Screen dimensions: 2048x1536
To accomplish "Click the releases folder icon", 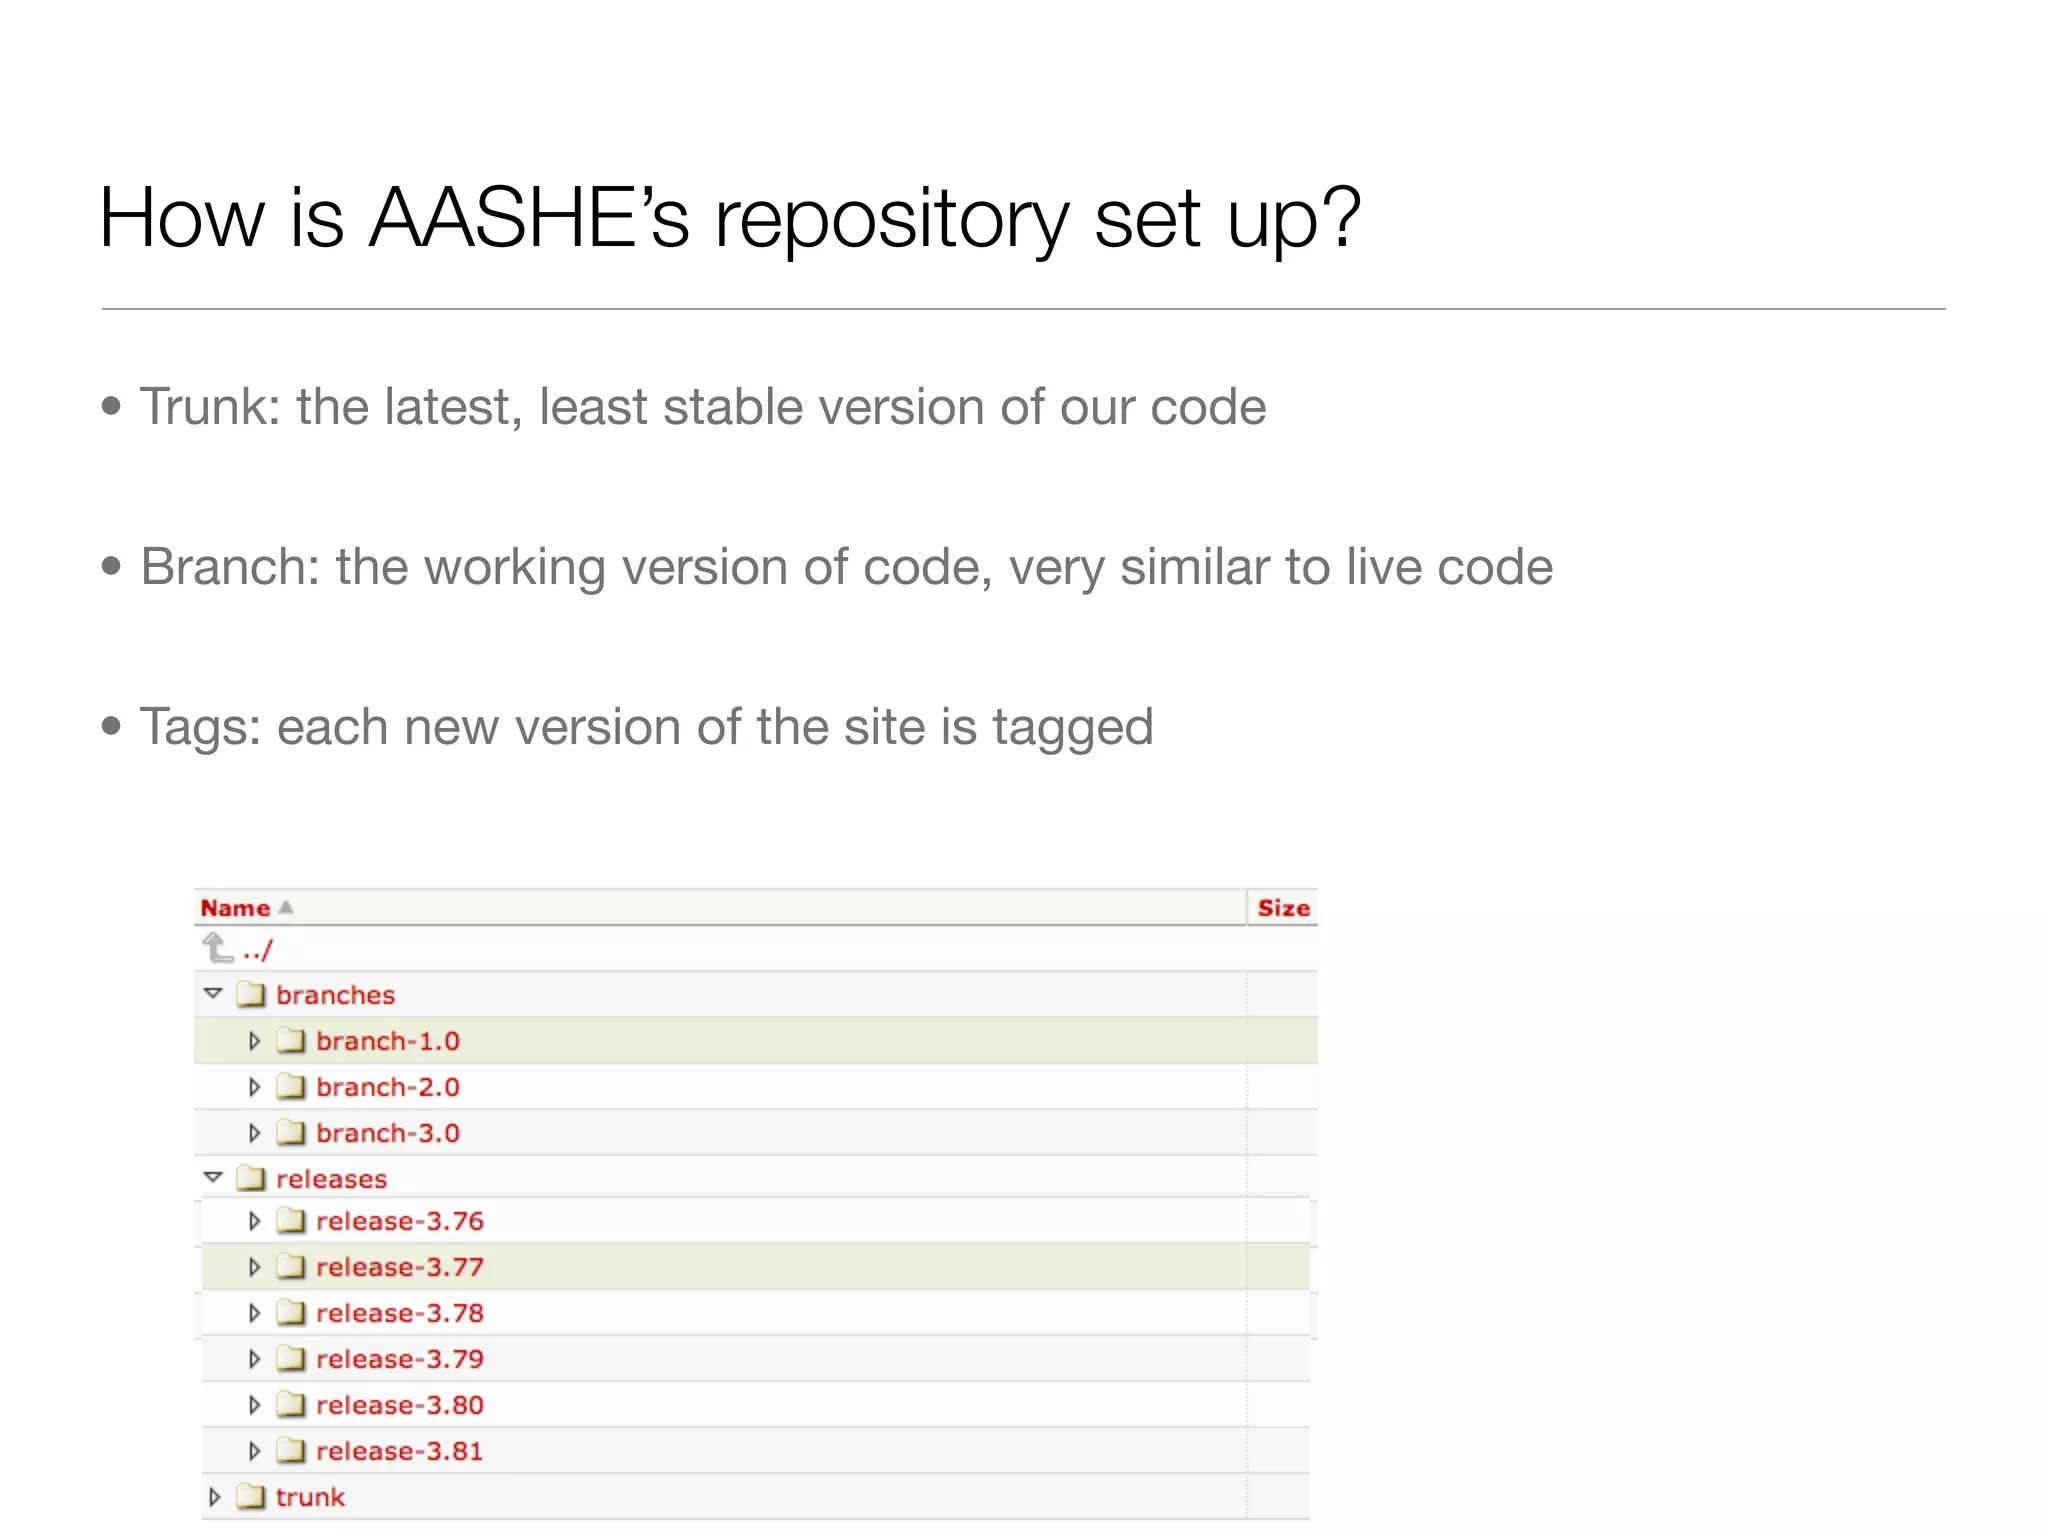I will [251, 1179].
